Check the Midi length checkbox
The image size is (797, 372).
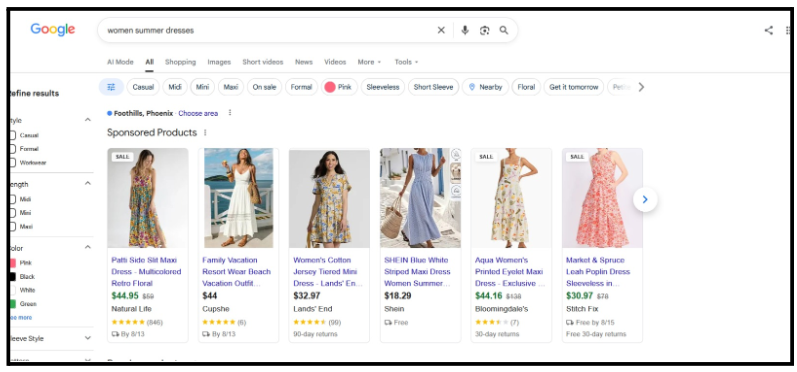coord(12,199)
